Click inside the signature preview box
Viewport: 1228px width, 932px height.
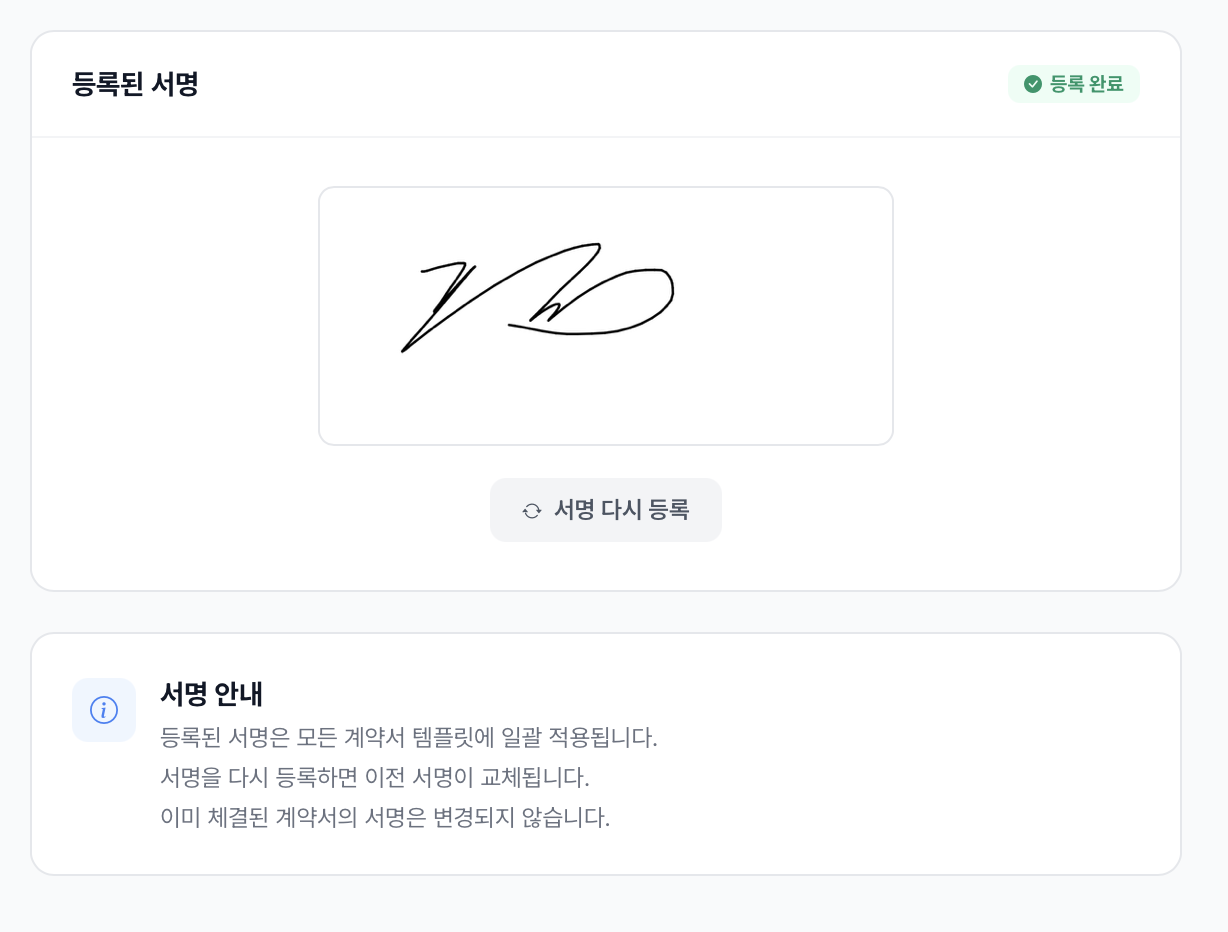point(605,315)
